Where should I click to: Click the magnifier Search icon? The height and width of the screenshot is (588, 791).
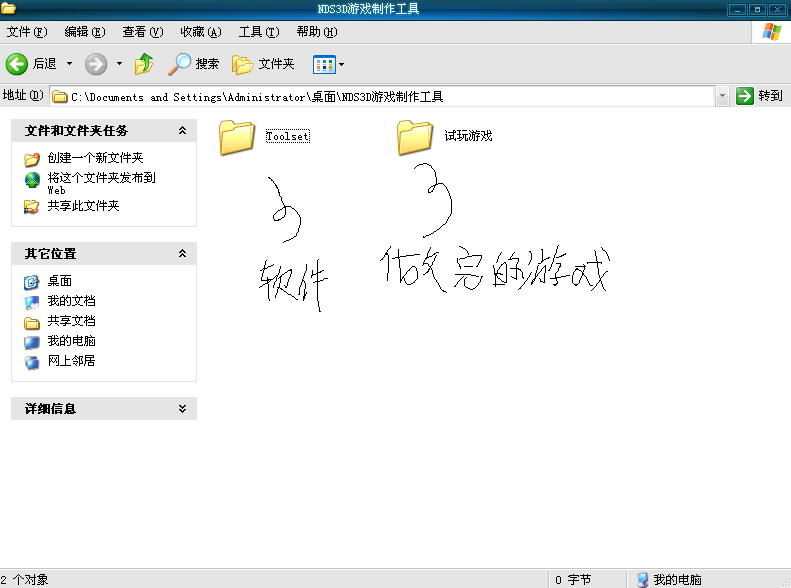[179, 64]
